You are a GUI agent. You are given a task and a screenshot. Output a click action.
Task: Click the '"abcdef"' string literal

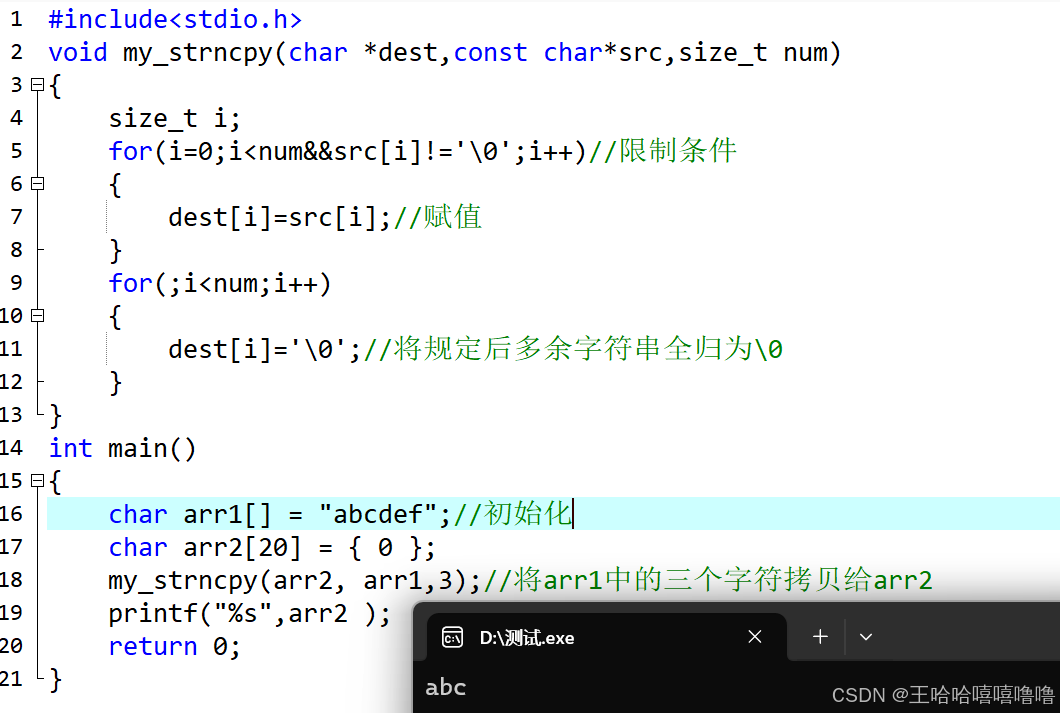click(x=379, y=515)
